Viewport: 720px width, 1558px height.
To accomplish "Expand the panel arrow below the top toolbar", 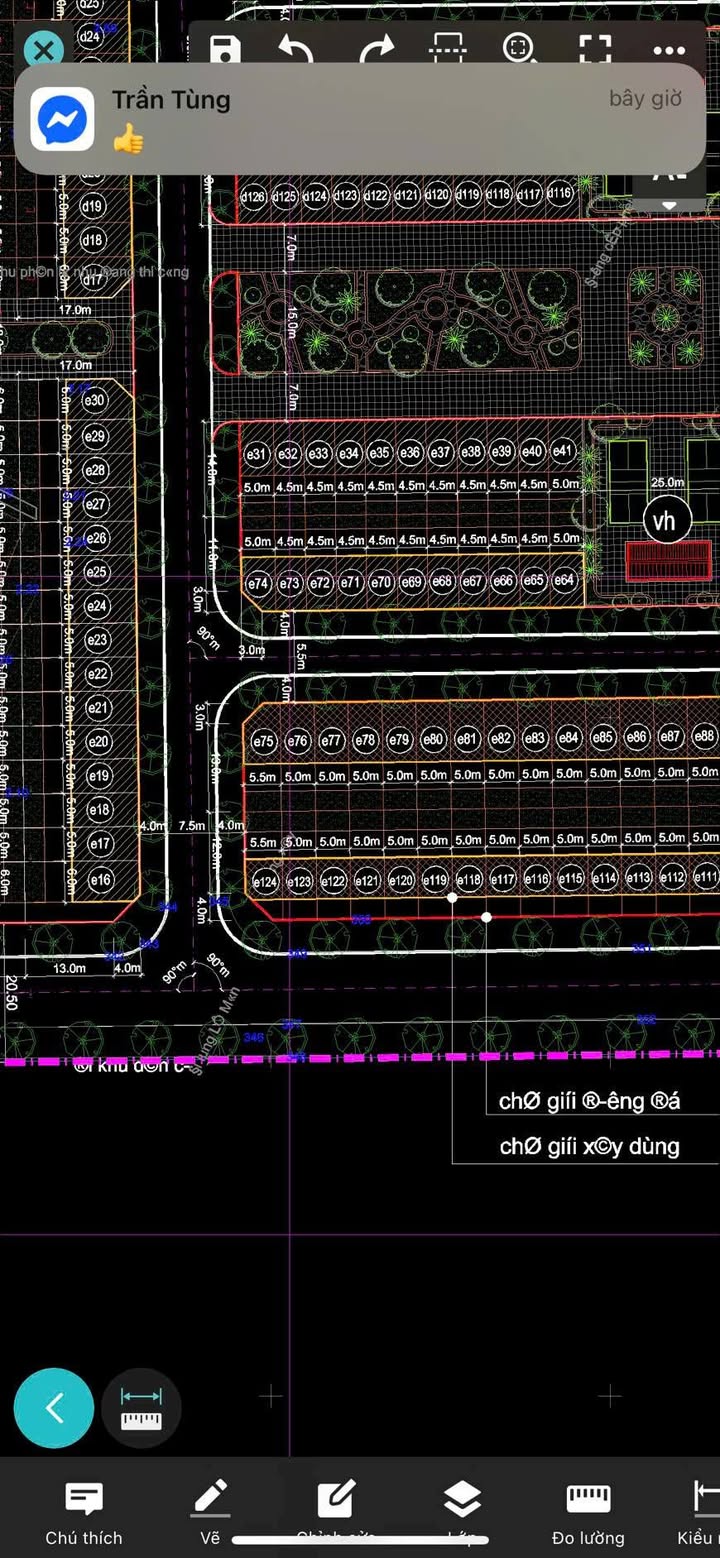I will (669, 204).
